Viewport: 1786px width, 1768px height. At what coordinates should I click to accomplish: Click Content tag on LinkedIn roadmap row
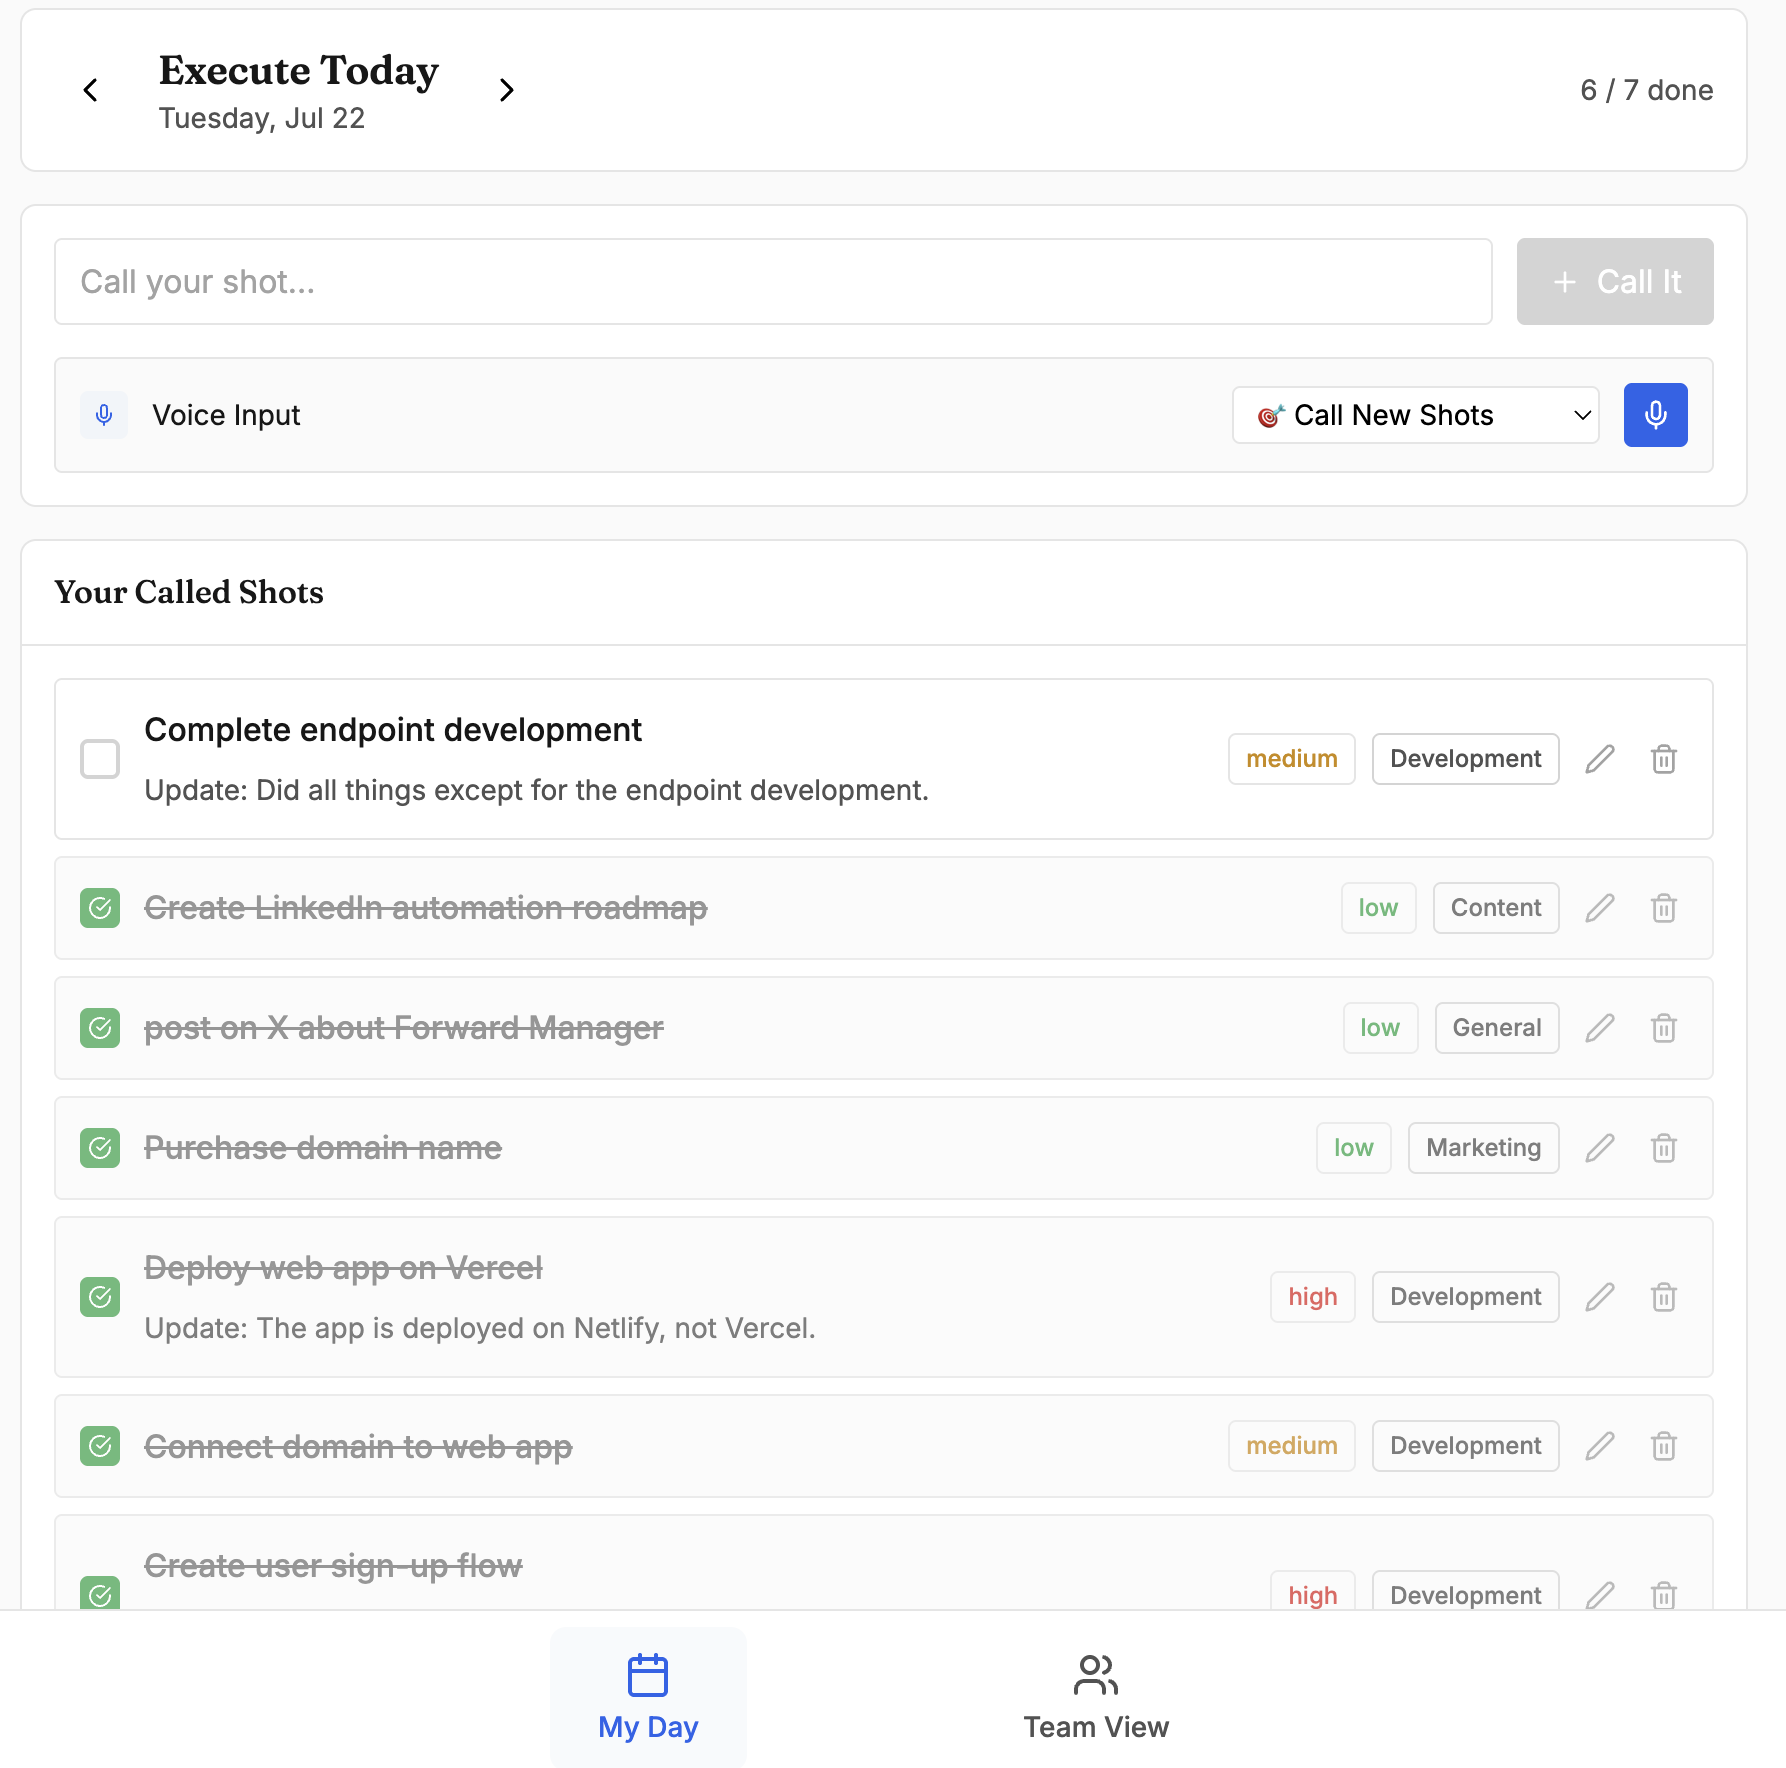1496,908
